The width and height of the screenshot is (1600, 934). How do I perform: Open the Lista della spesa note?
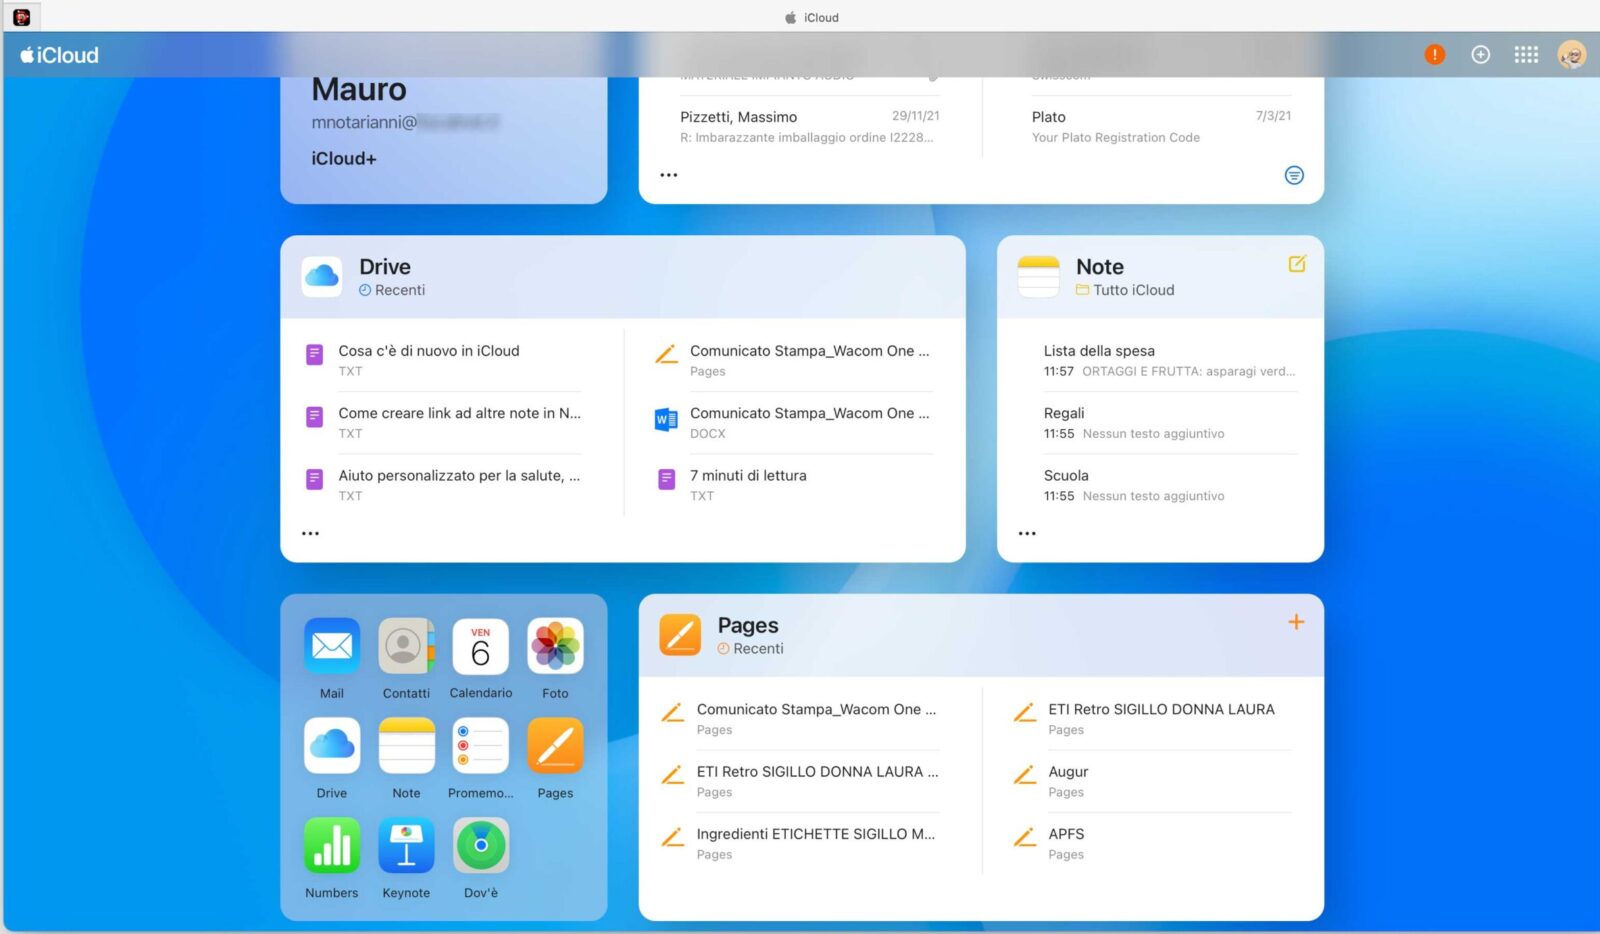click(x=1170, y=360)
